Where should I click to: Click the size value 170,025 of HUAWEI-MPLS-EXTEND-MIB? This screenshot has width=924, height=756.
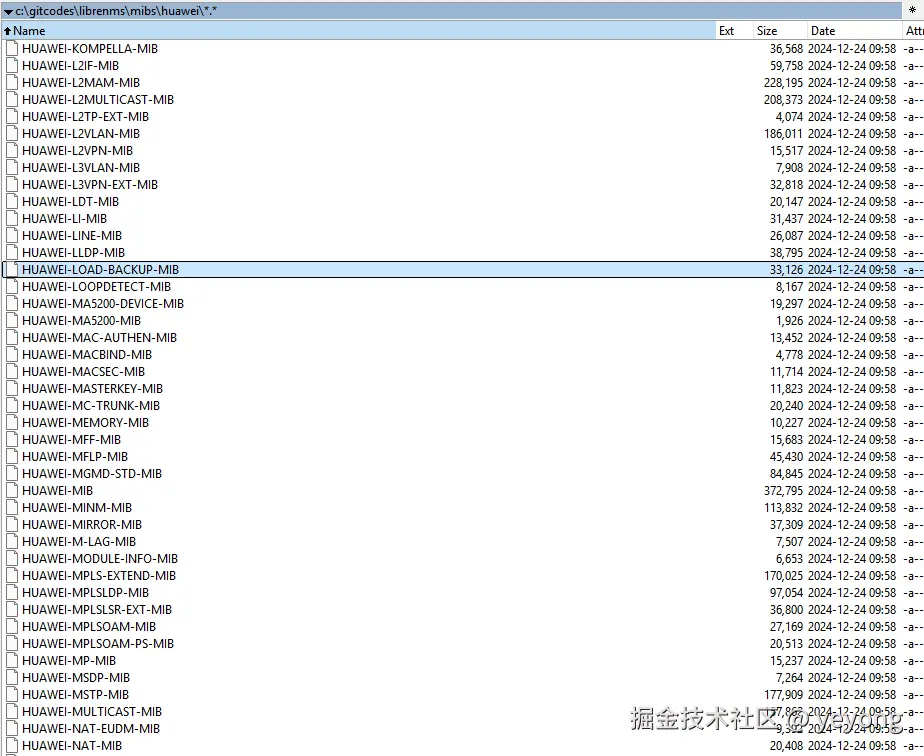pos(784,576)
